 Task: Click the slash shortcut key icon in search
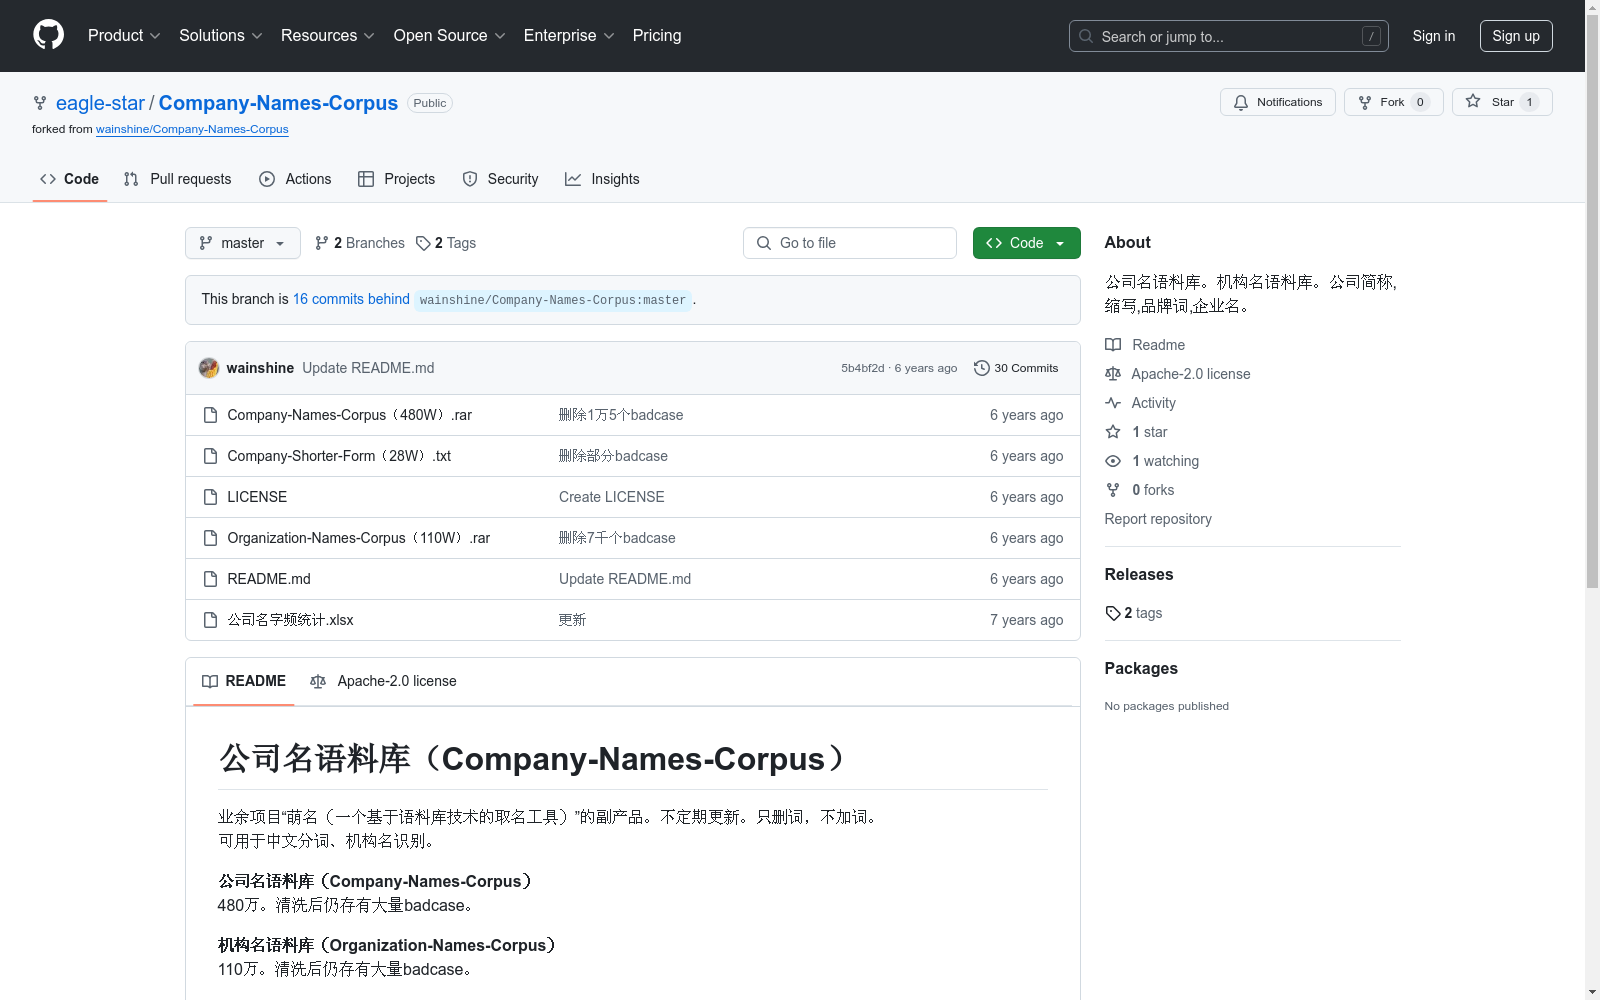pos(1371,36)
